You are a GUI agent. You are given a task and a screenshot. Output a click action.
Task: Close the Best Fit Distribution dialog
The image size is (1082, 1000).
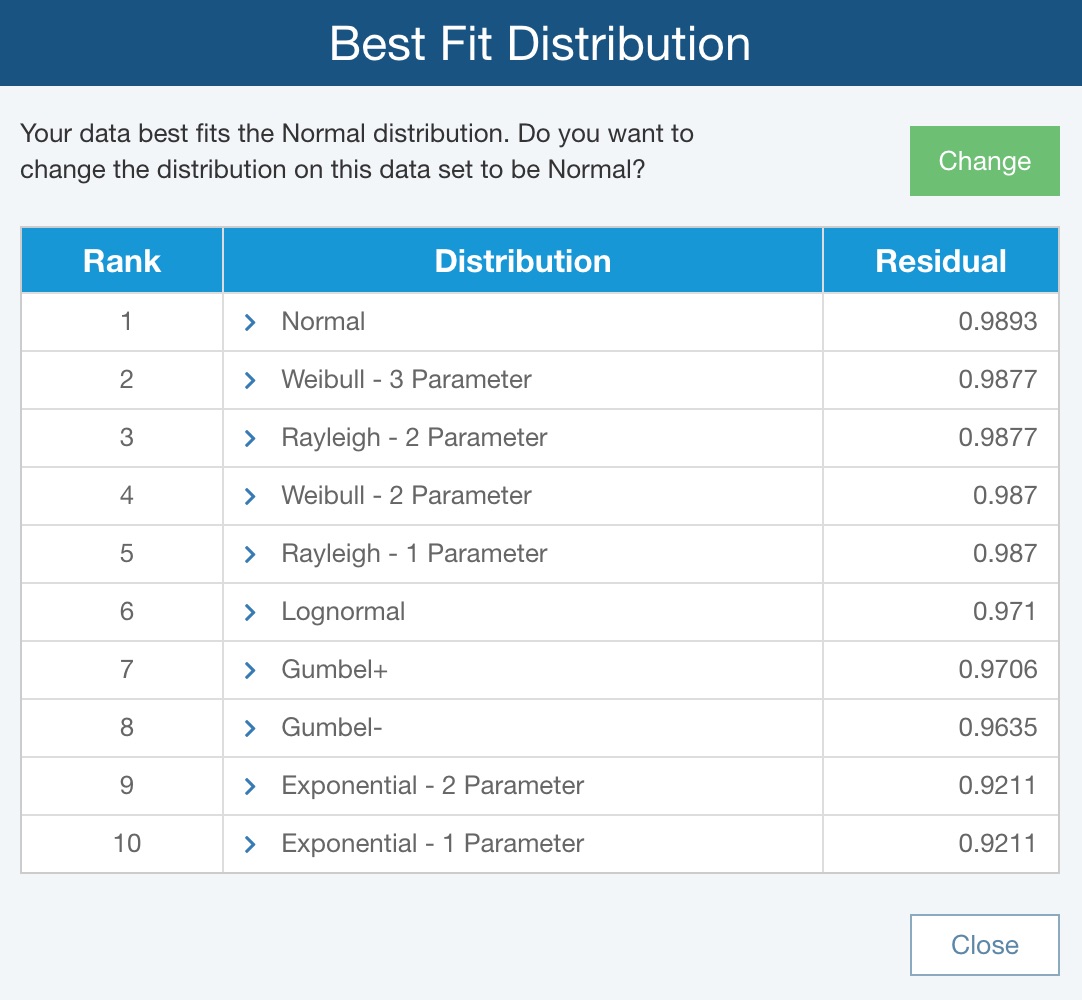point(984,944)
